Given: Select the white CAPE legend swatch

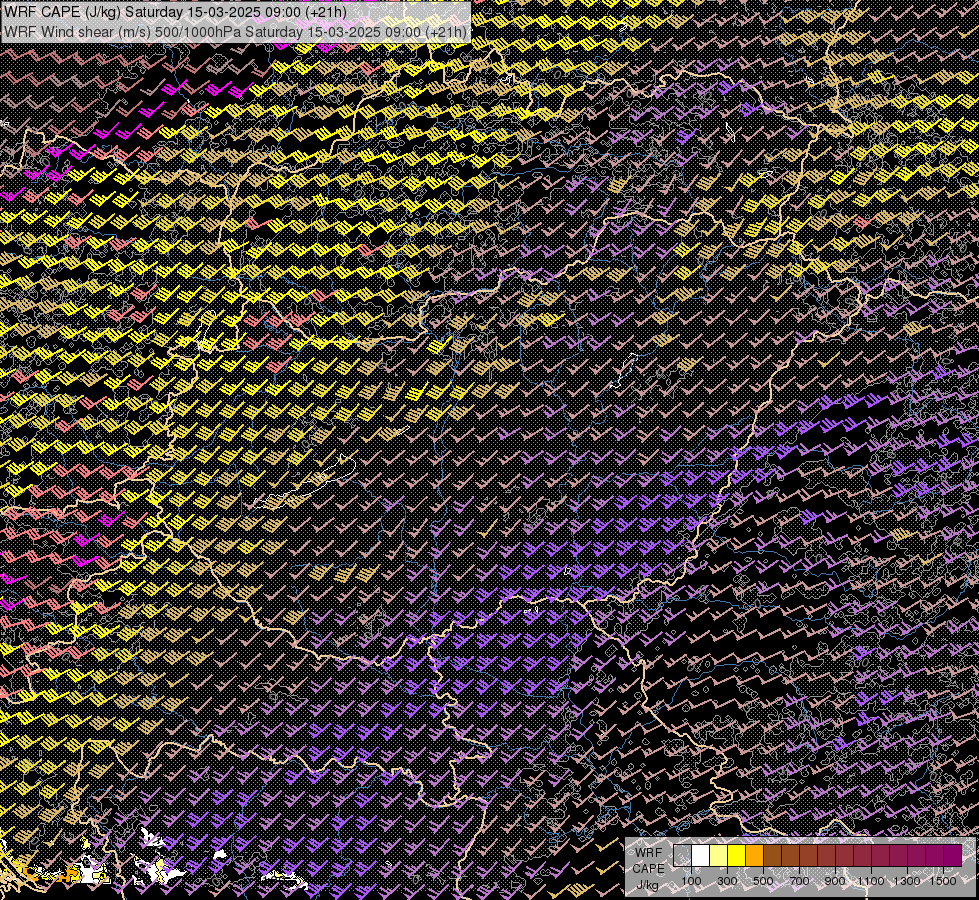Looking at the screenshot, I should click(x=701, y=856).
